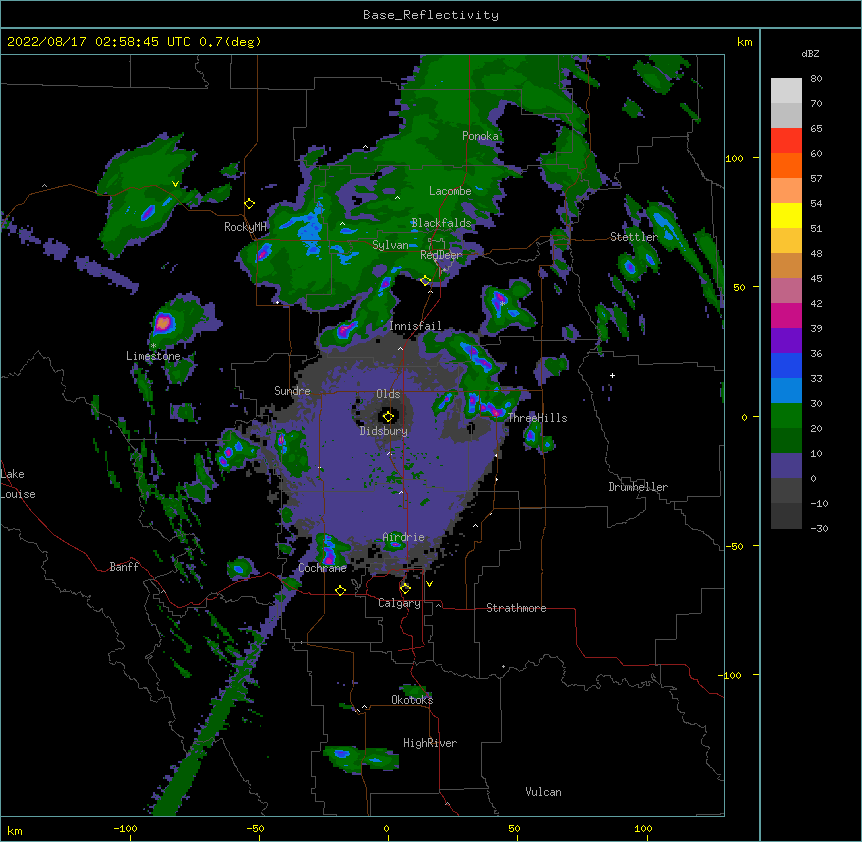
Task: Click the yellow V marker northeast of Calgary
Action: [429, 584]
